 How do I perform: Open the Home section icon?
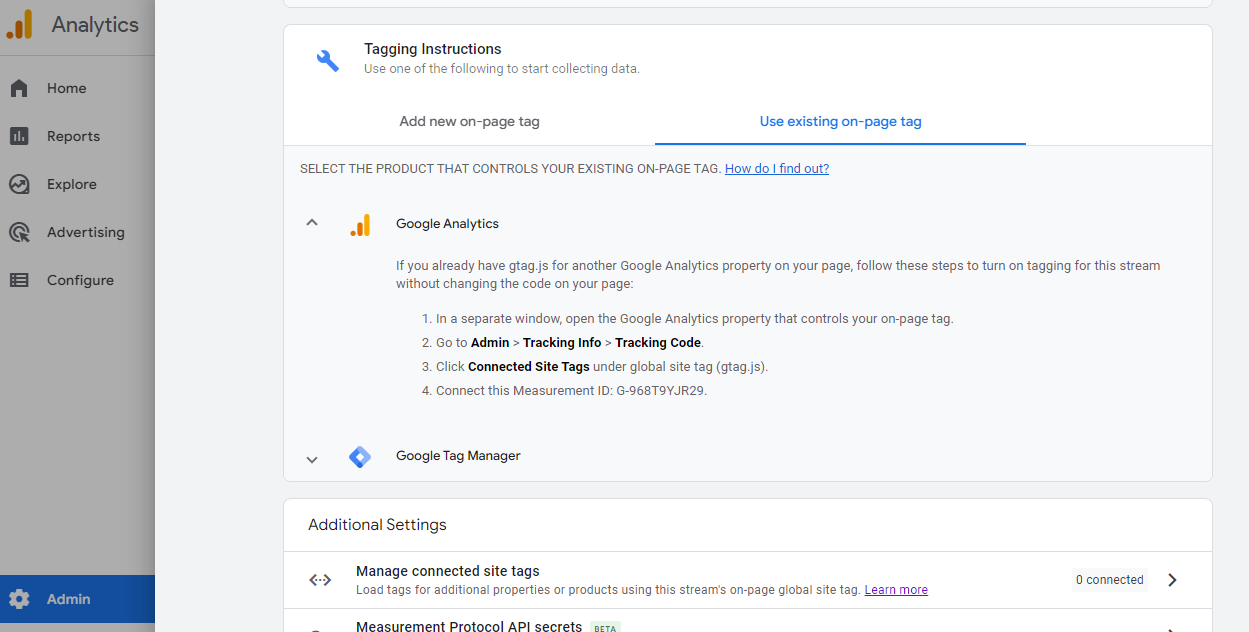click(19, 88)
